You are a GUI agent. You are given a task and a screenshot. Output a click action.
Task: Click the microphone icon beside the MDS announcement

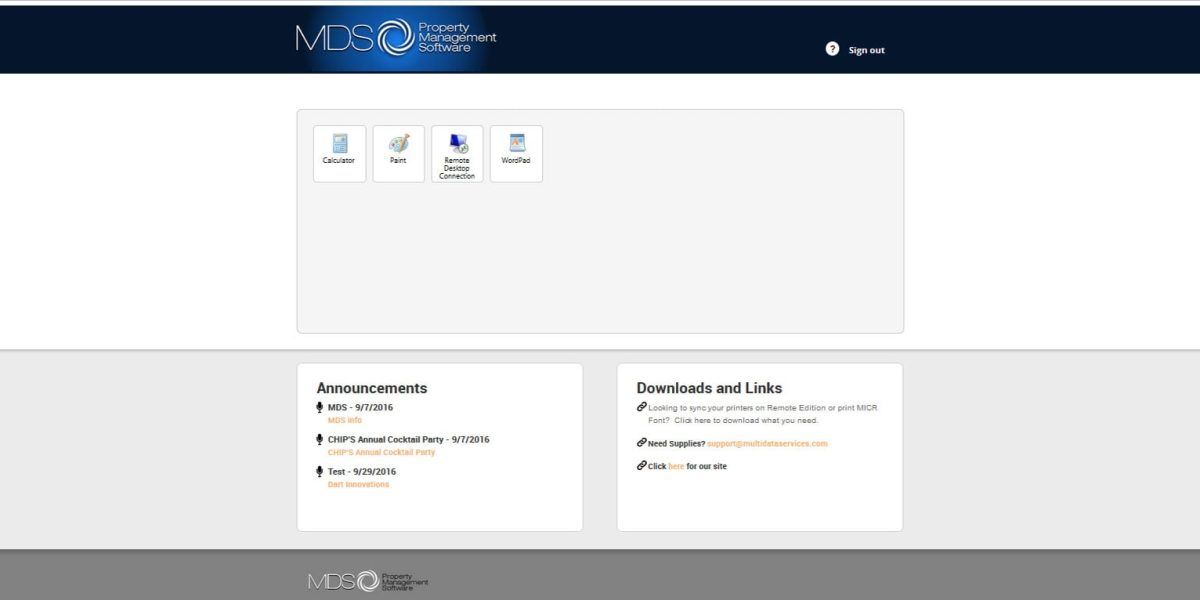pyautogui.click(x=321, y=407)
